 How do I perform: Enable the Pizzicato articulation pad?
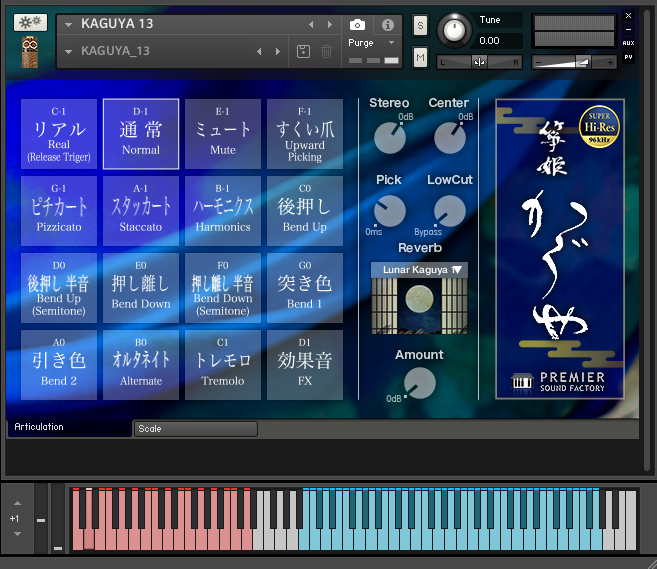point(59,211)
